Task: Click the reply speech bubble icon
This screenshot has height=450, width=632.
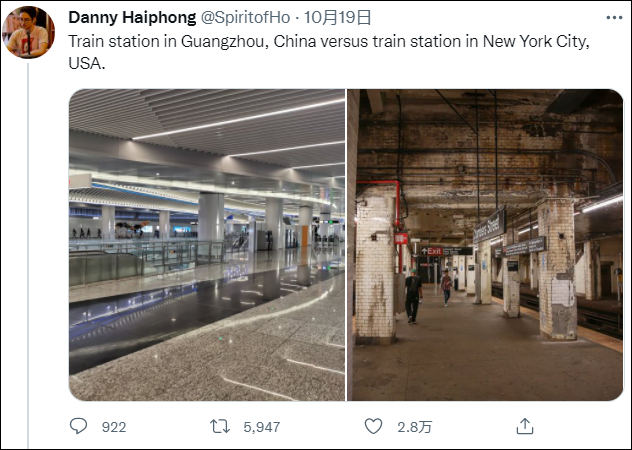Action: (79, 426)
